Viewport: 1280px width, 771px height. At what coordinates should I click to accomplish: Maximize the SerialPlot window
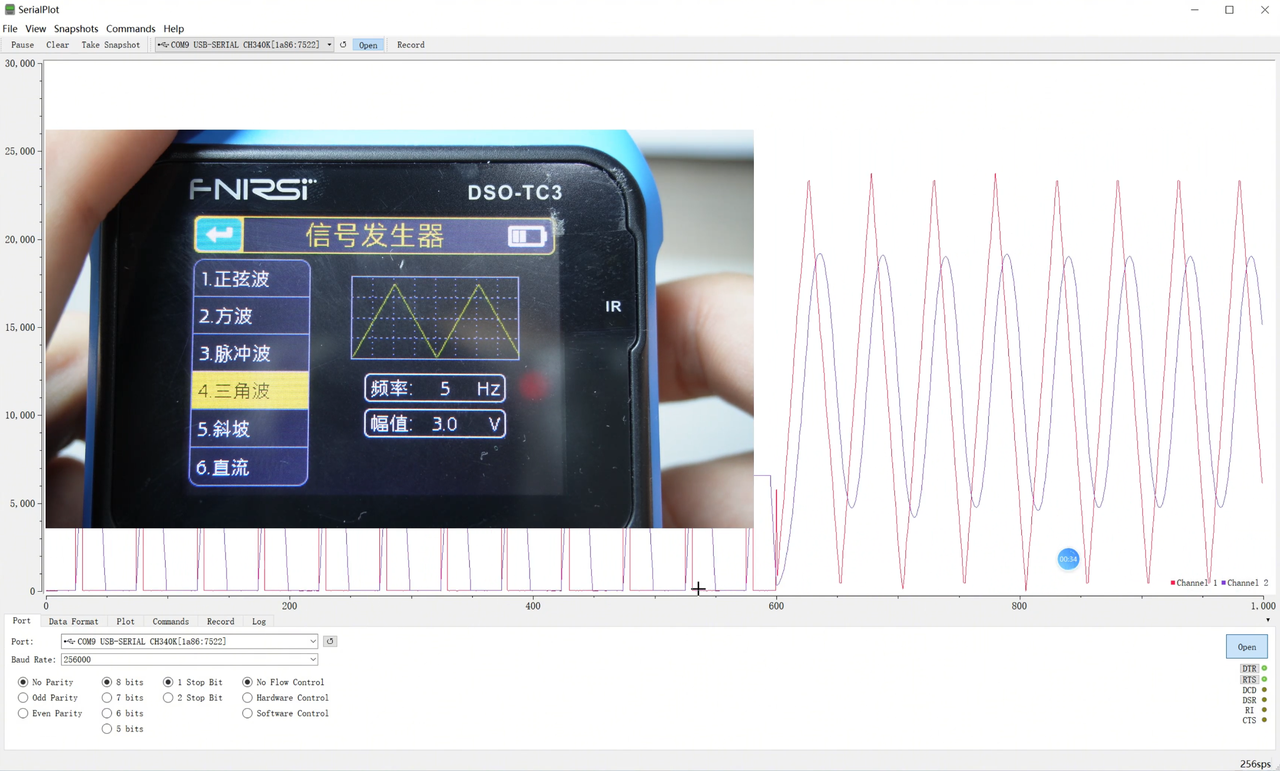[1229, 9]
